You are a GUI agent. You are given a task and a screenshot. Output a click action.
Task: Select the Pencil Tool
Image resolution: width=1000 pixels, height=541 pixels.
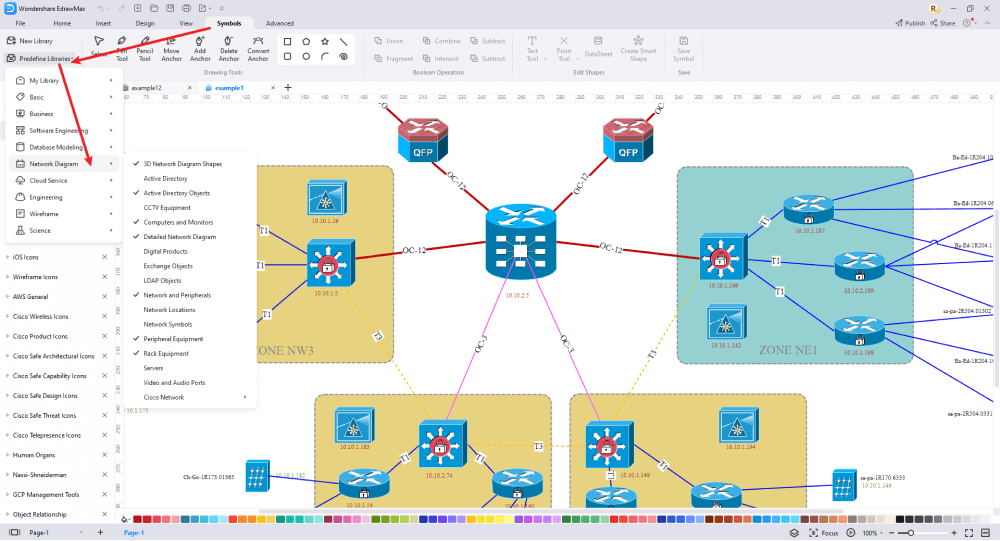145,48
